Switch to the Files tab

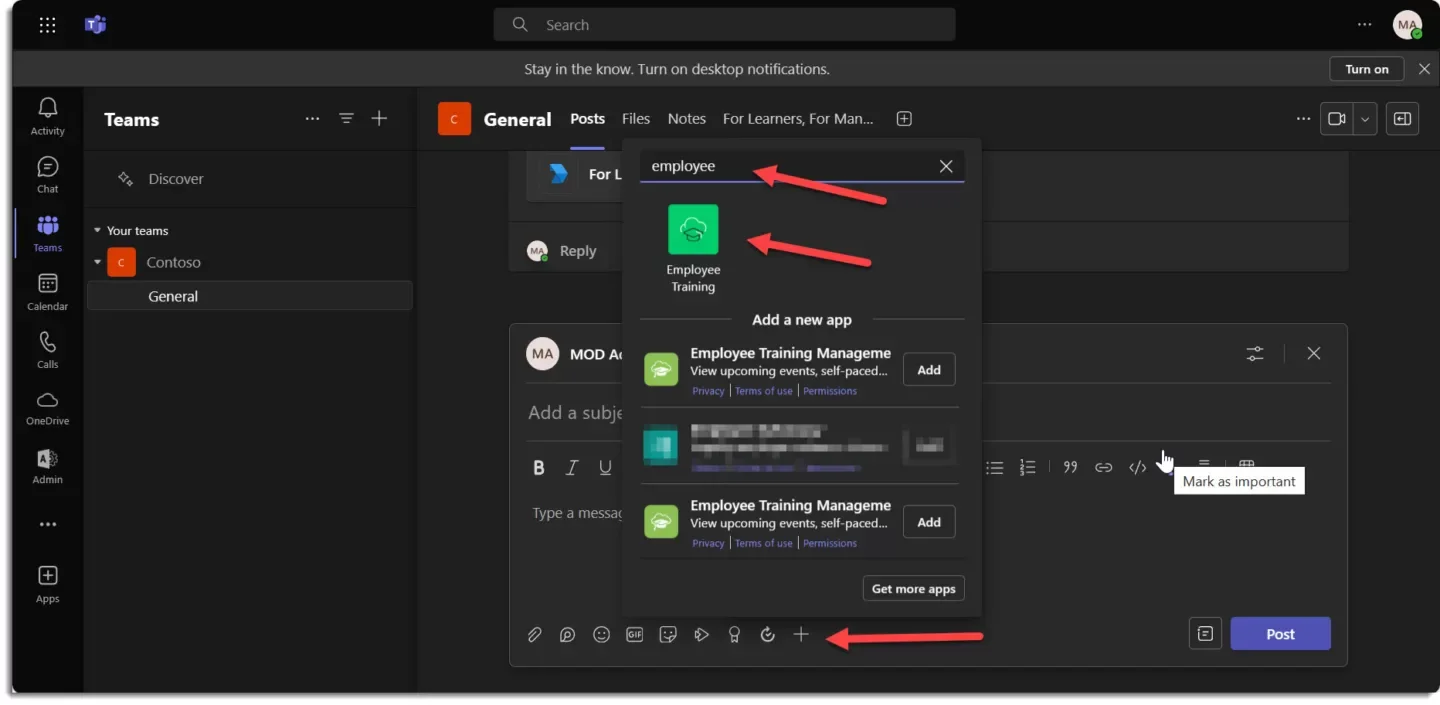tap(636, 118)
